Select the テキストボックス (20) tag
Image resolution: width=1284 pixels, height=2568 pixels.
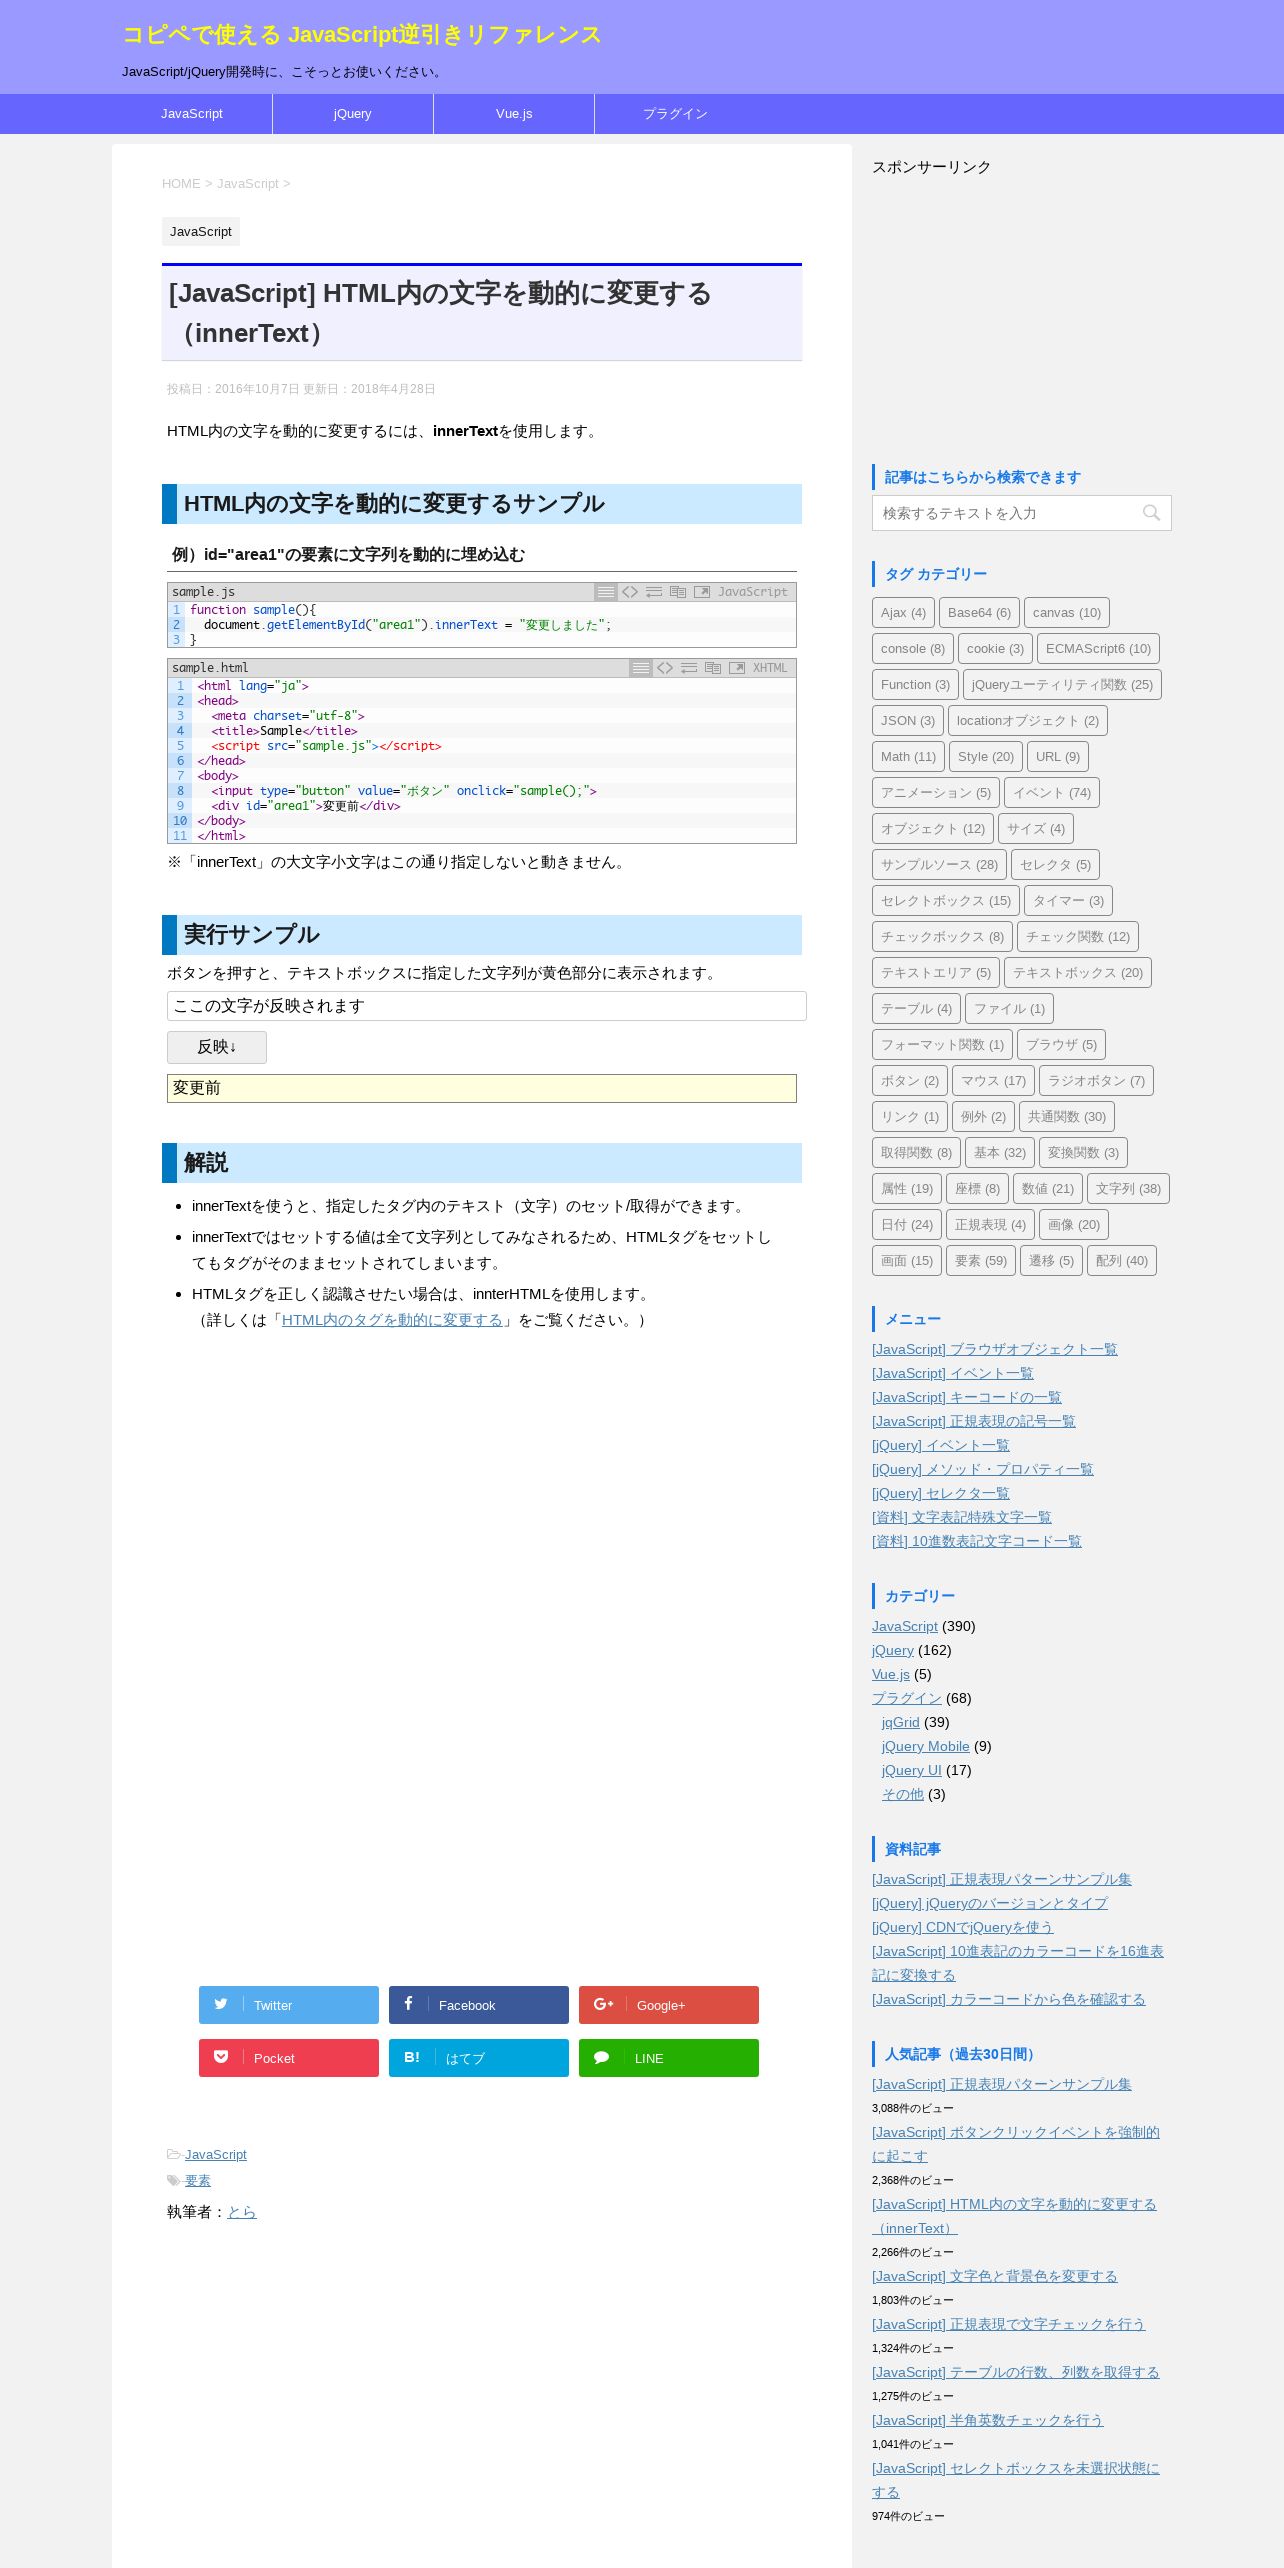pyautogui.click(x=1078, y=973)
